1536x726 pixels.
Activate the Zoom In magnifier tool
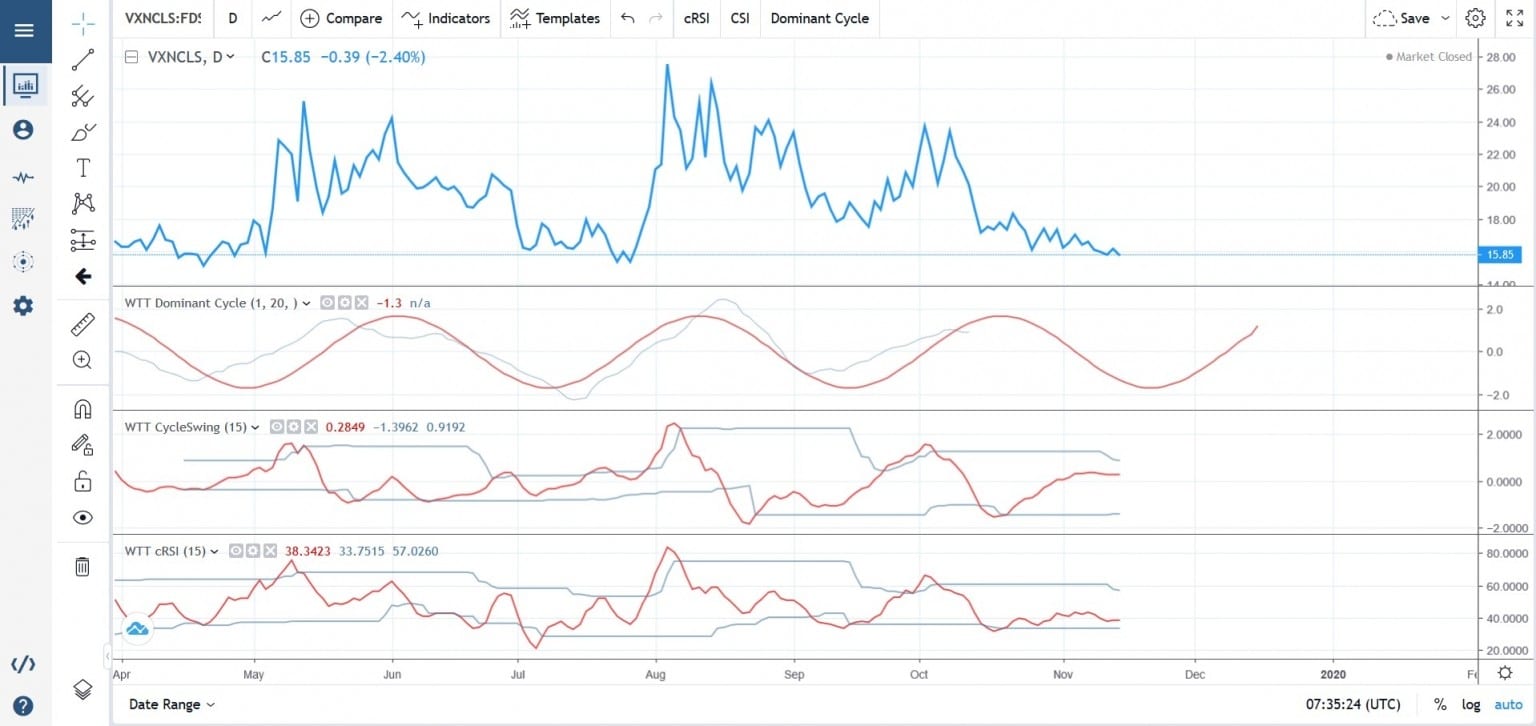pos(82,360)
